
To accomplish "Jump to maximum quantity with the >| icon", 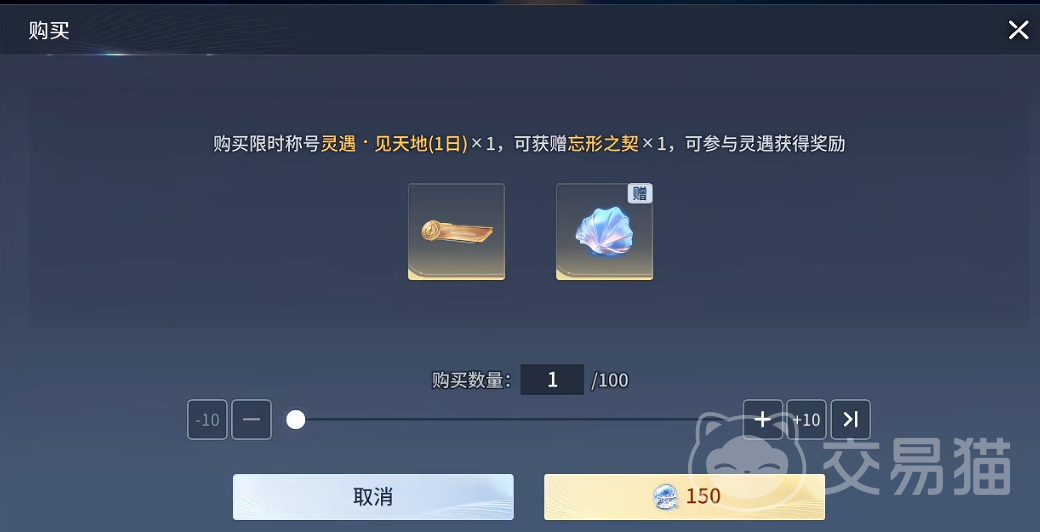I will 850,419.
